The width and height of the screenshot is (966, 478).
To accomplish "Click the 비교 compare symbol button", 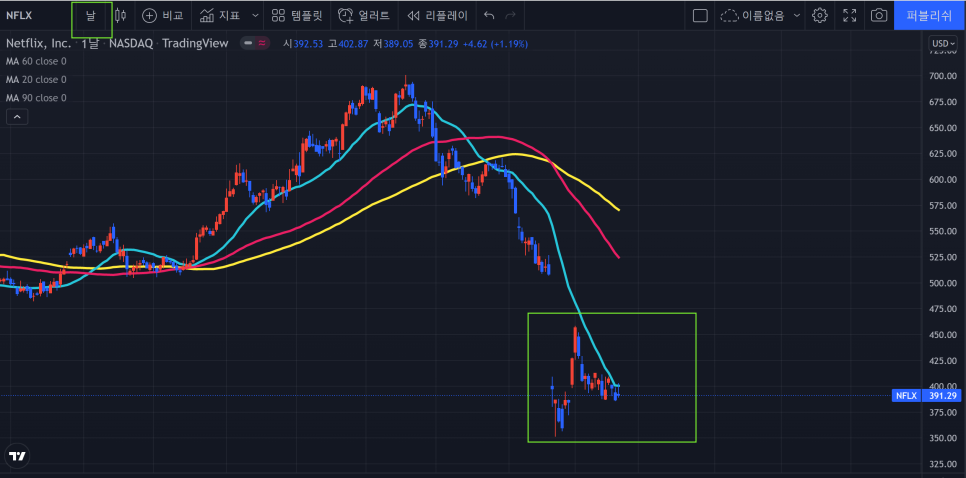I will [163, 16].
